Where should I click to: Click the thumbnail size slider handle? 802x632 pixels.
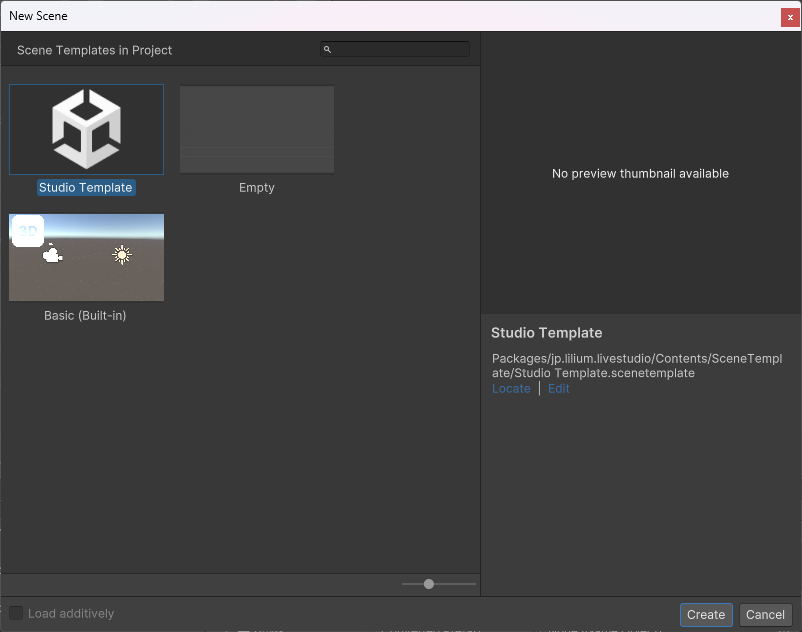click(x=429, y=584)
